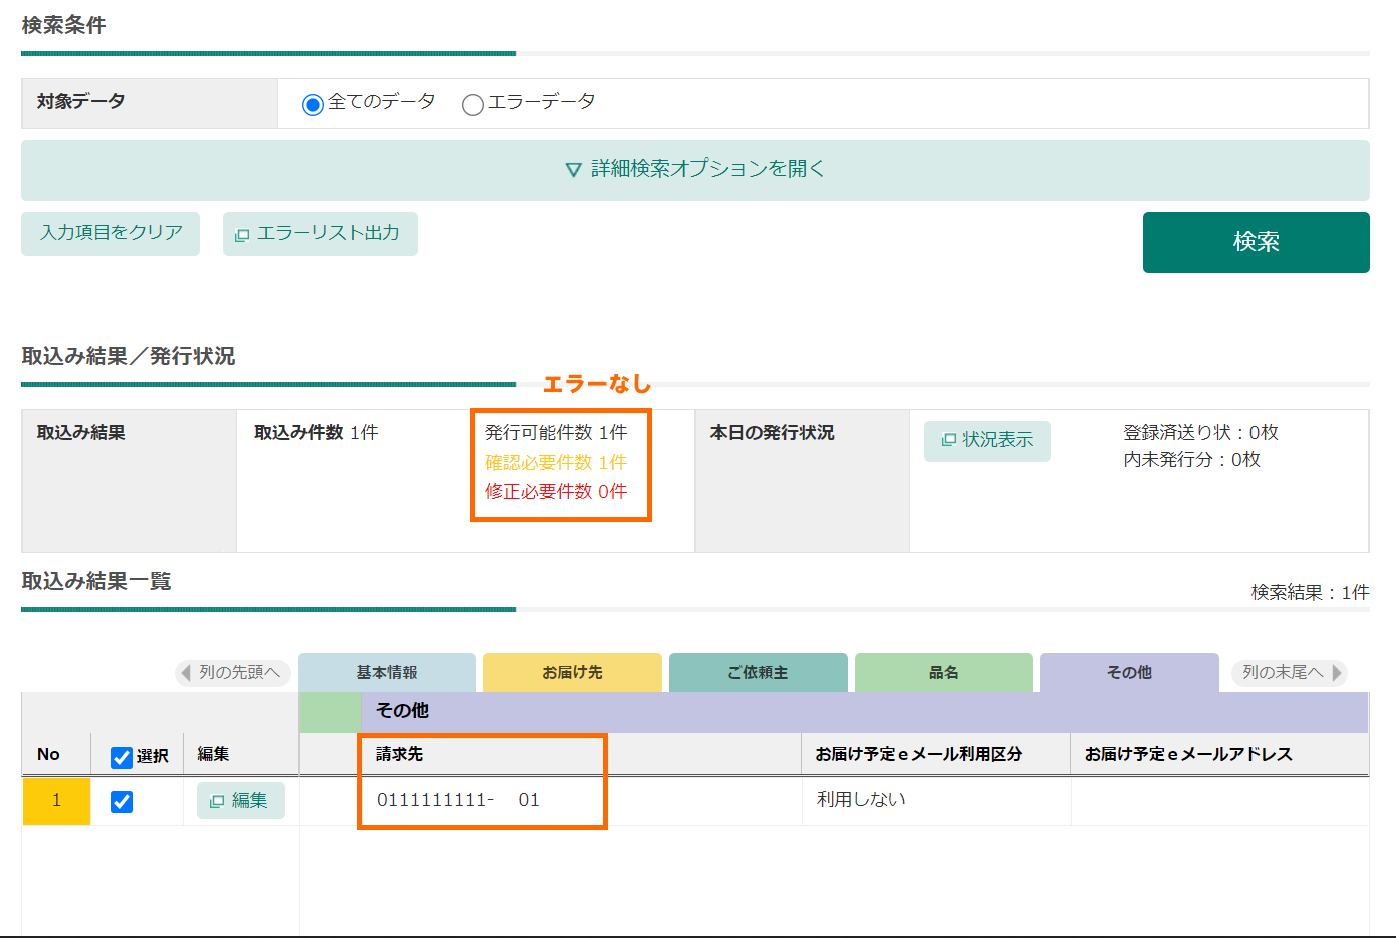Viewport: 1396px width, 938px height.
Task: Click the ▽ triangle beside 詳細検索オプションを開く
Action: 572,169
